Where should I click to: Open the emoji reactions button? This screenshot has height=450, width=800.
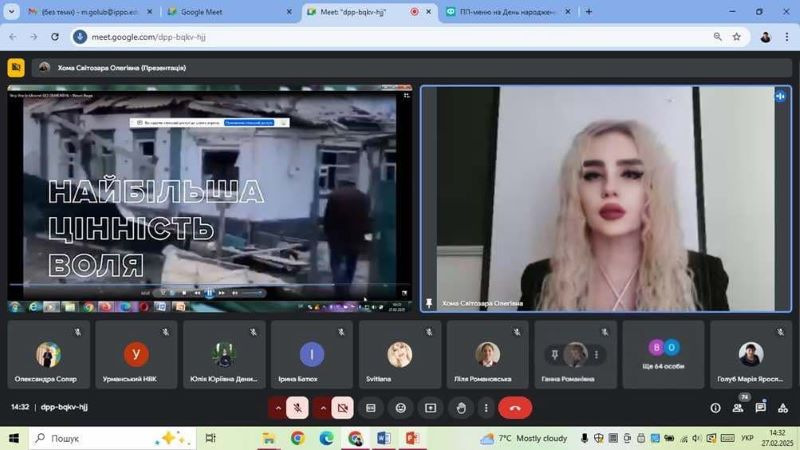point(401,408)
